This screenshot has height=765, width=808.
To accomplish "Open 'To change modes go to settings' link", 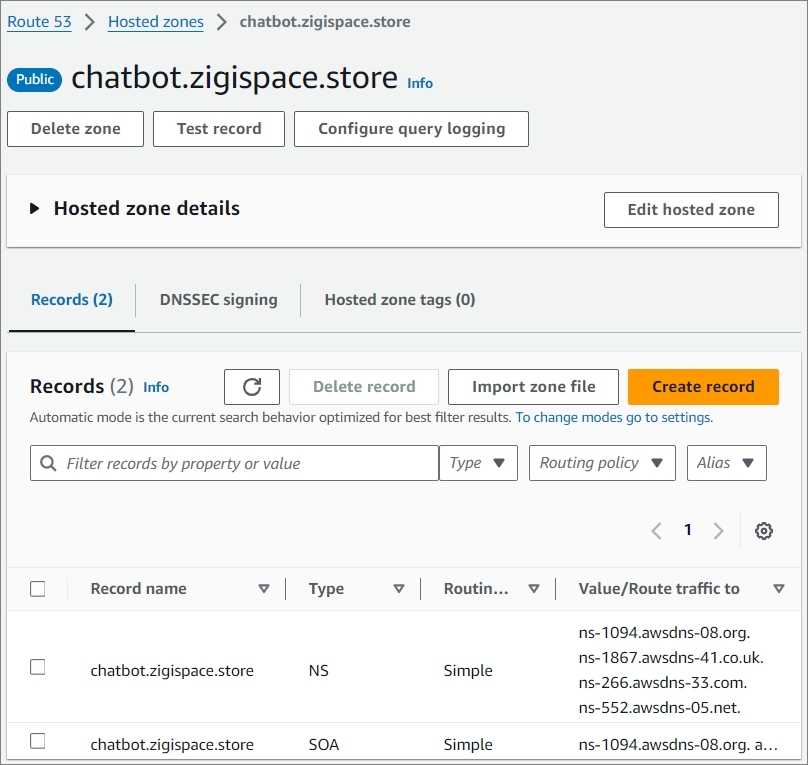I will (614, 417).
